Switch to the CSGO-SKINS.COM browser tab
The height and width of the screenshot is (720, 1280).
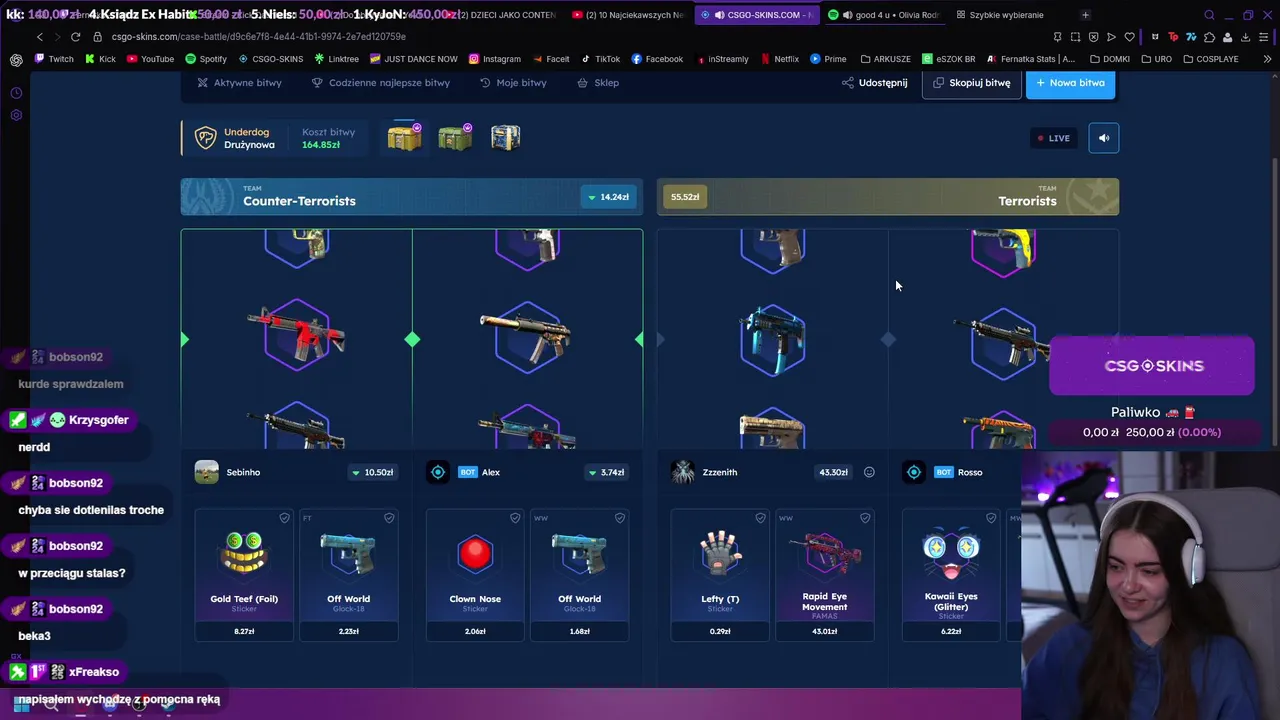pos(756,15)
